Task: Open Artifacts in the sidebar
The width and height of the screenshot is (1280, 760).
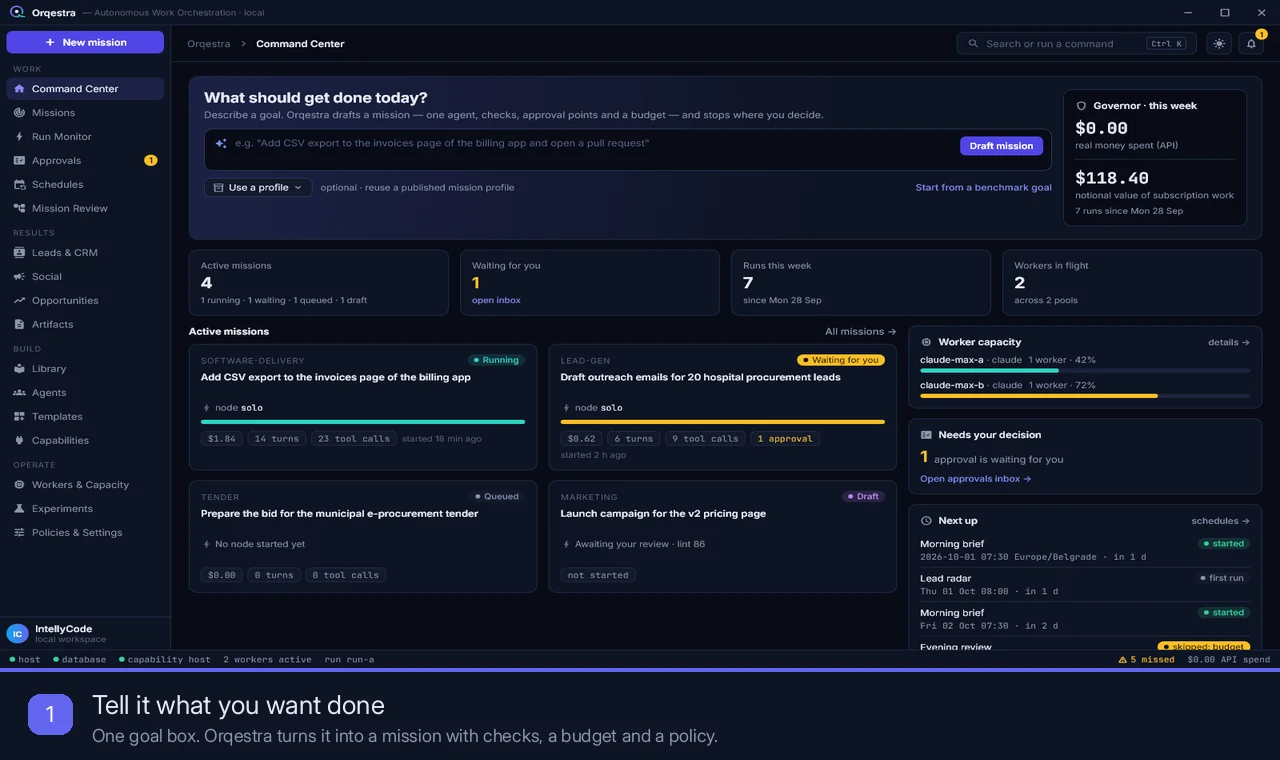Action: click(85, 325)
